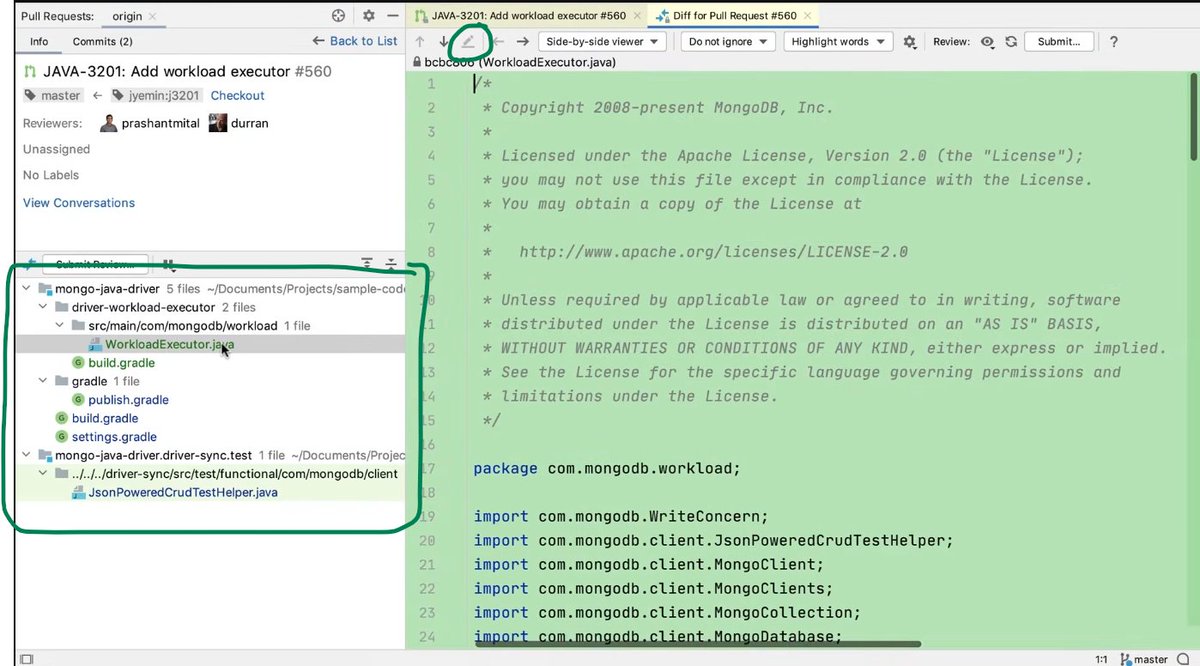Go to next file in diff toolbar

pyautogui.click(x=521, y=42)
